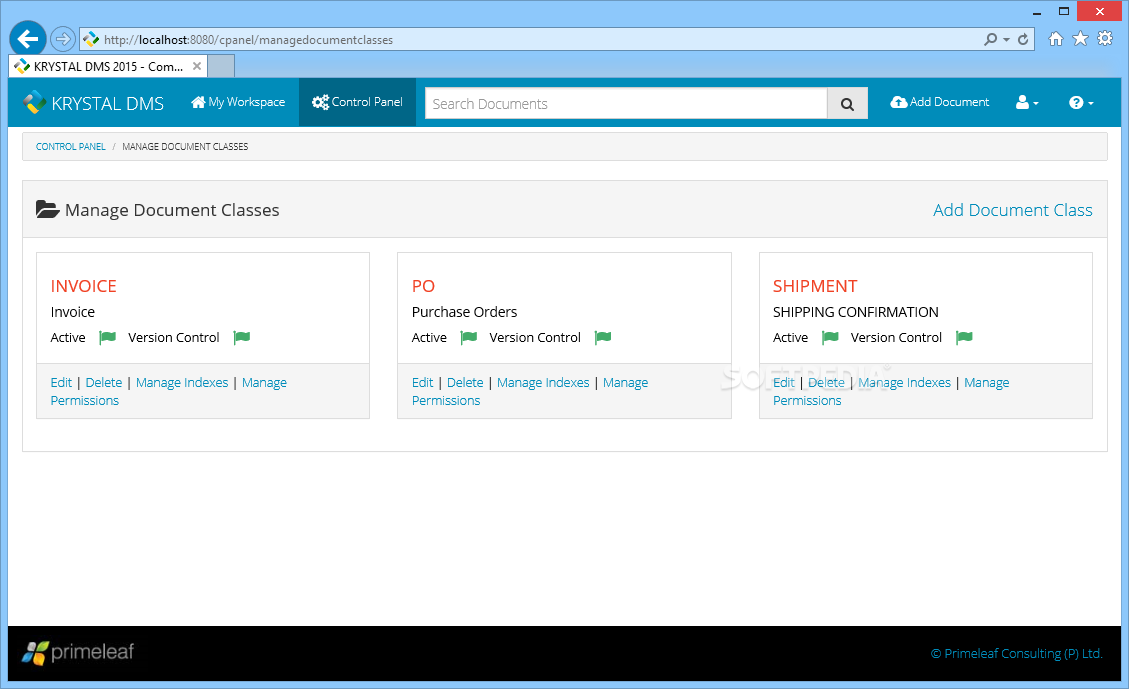This screenshot has width=1129, height=689.
Task: Click the 'Purchase Orders' description text
Action: (x=464, y=312)
